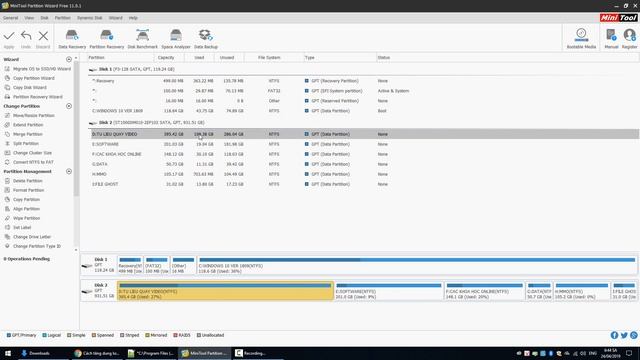Screen dimensions: 640x360
Task: Click the Discard X icon
Action: point(43,36)
